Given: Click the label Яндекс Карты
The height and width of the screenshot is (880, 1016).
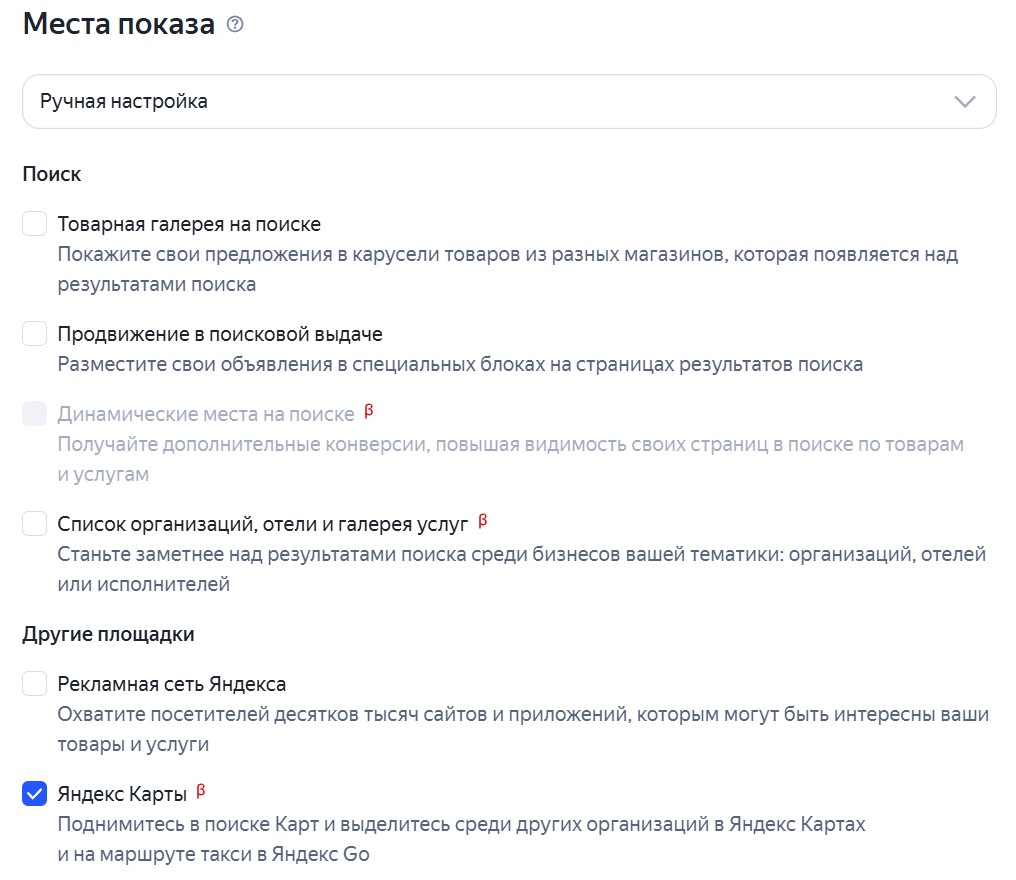Looking at the screenshot, I should tap(122, 794).
